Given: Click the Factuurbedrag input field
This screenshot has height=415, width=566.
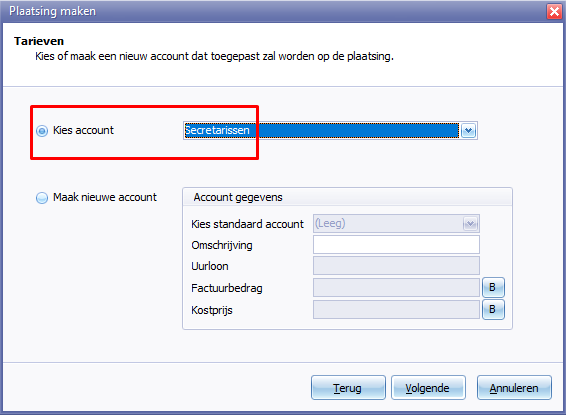Looking at the screenshot, I should tap(396, 288).
